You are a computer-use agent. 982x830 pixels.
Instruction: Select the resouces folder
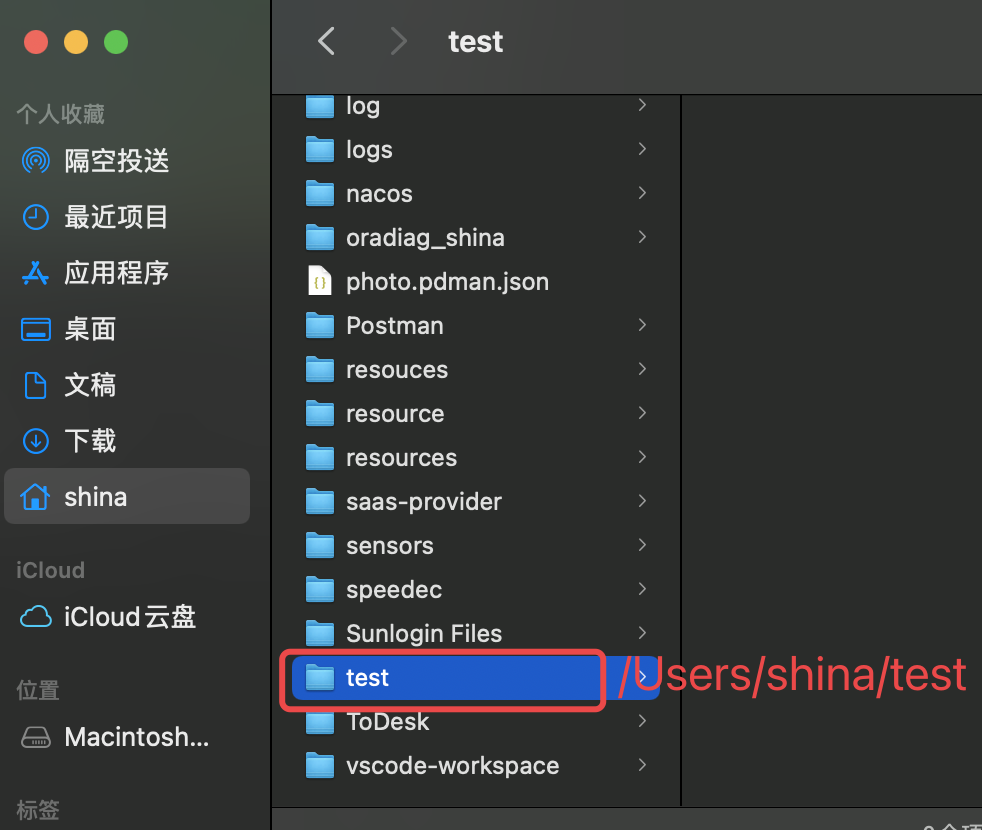[x=476, y=370]
